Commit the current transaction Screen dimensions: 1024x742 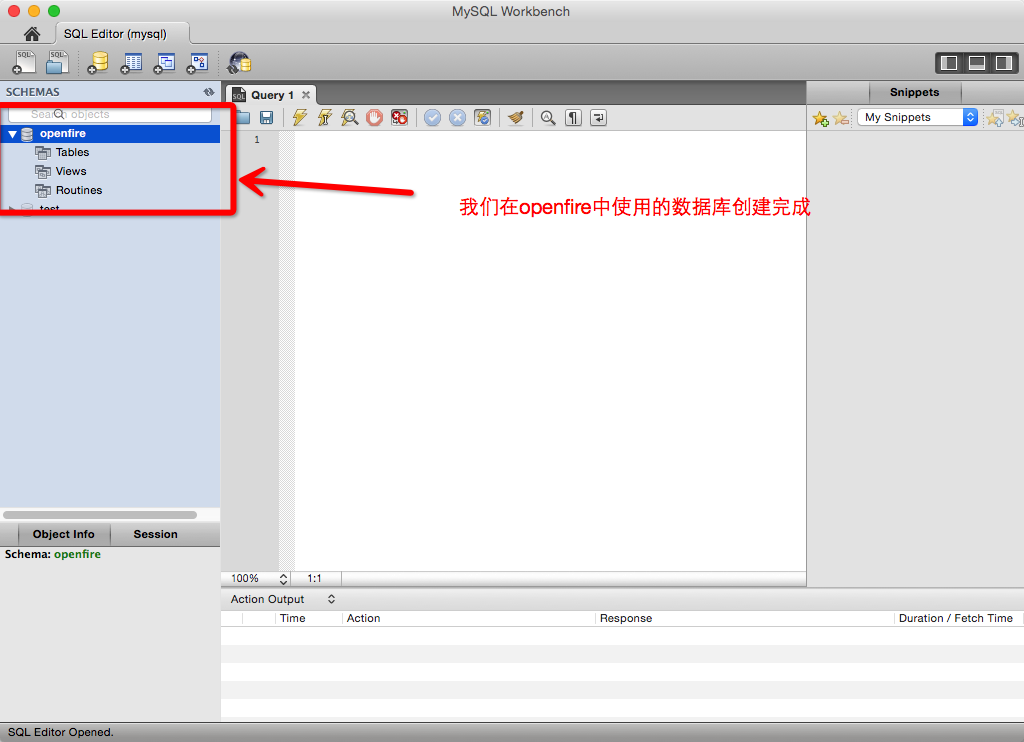click(x=432, y=118)
